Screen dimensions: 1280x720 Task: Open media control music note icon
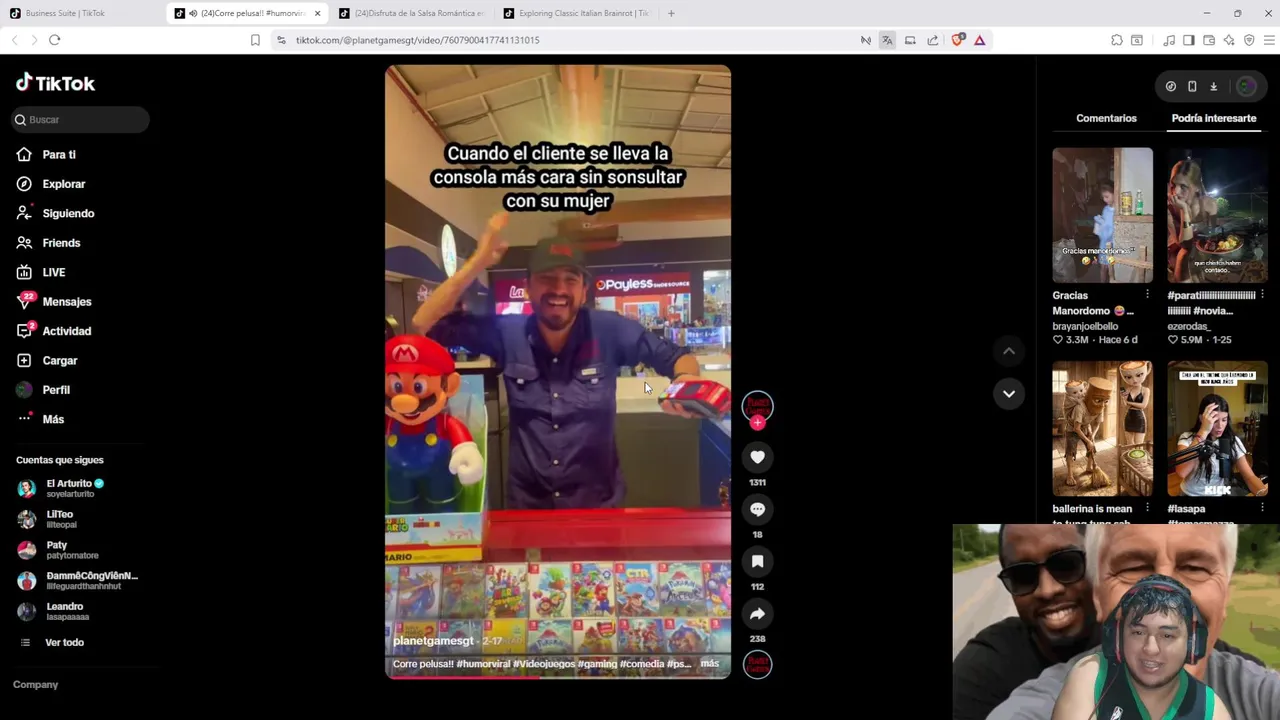pyautogui.click(x=1169, y=40)
